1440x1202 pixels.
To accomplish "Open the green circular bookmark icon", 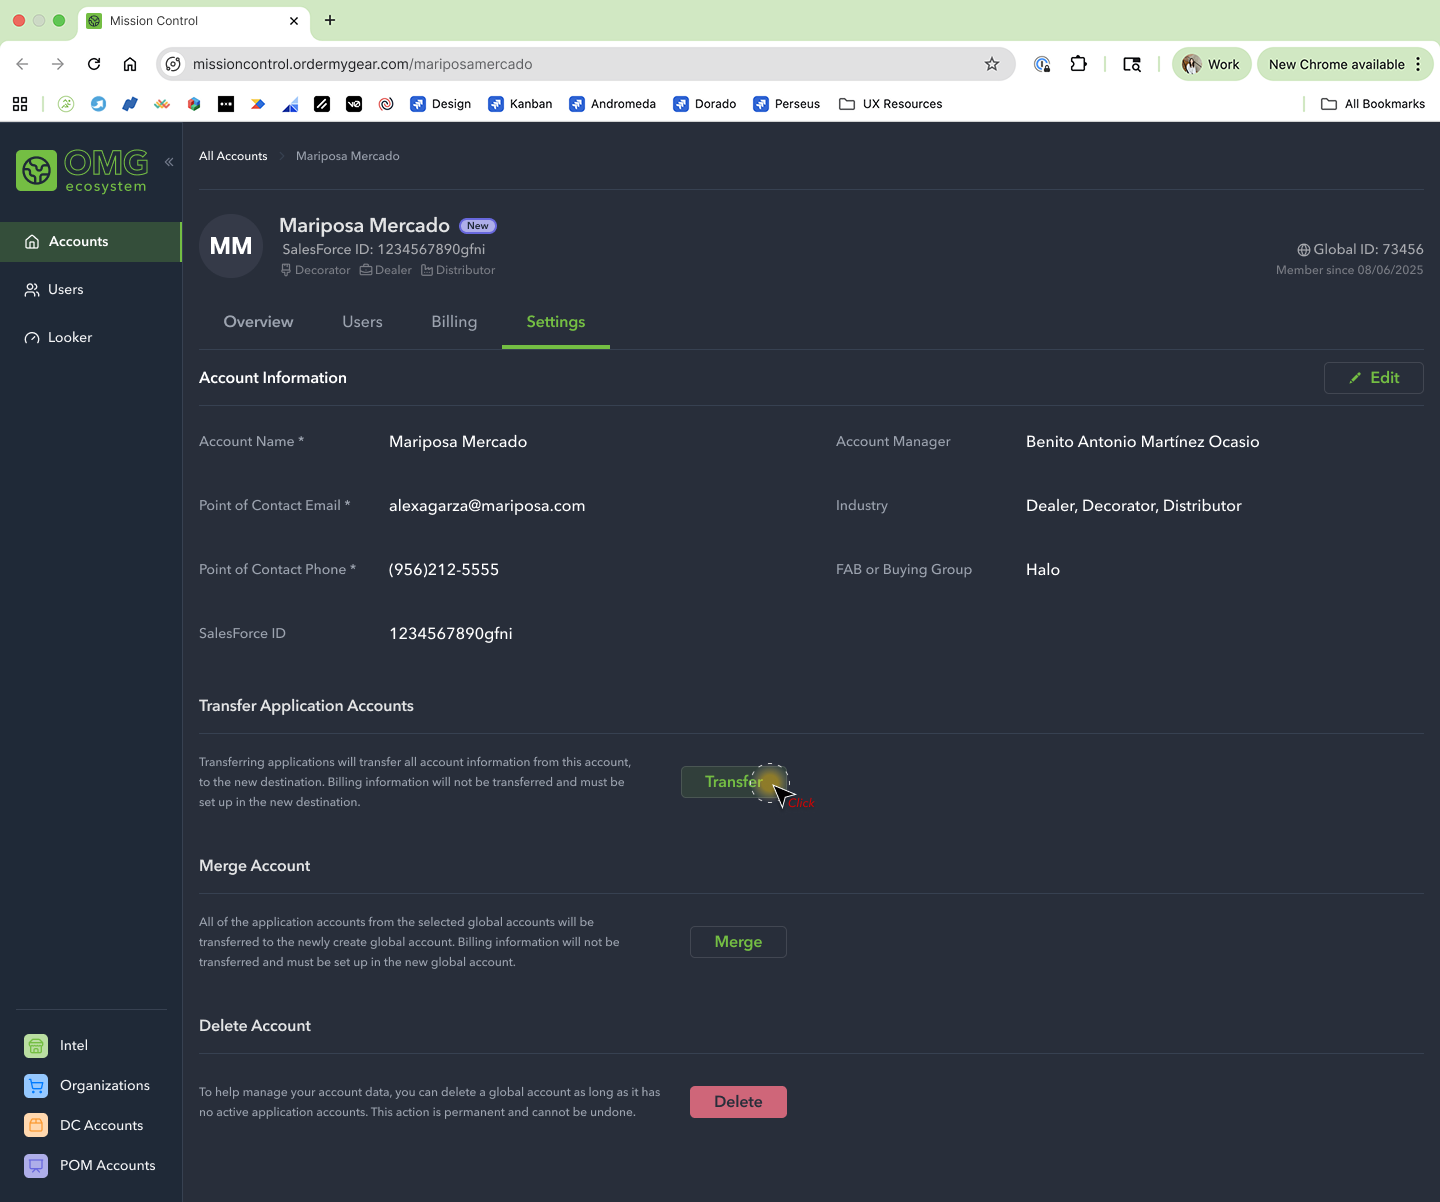I will tap(66, 104).
